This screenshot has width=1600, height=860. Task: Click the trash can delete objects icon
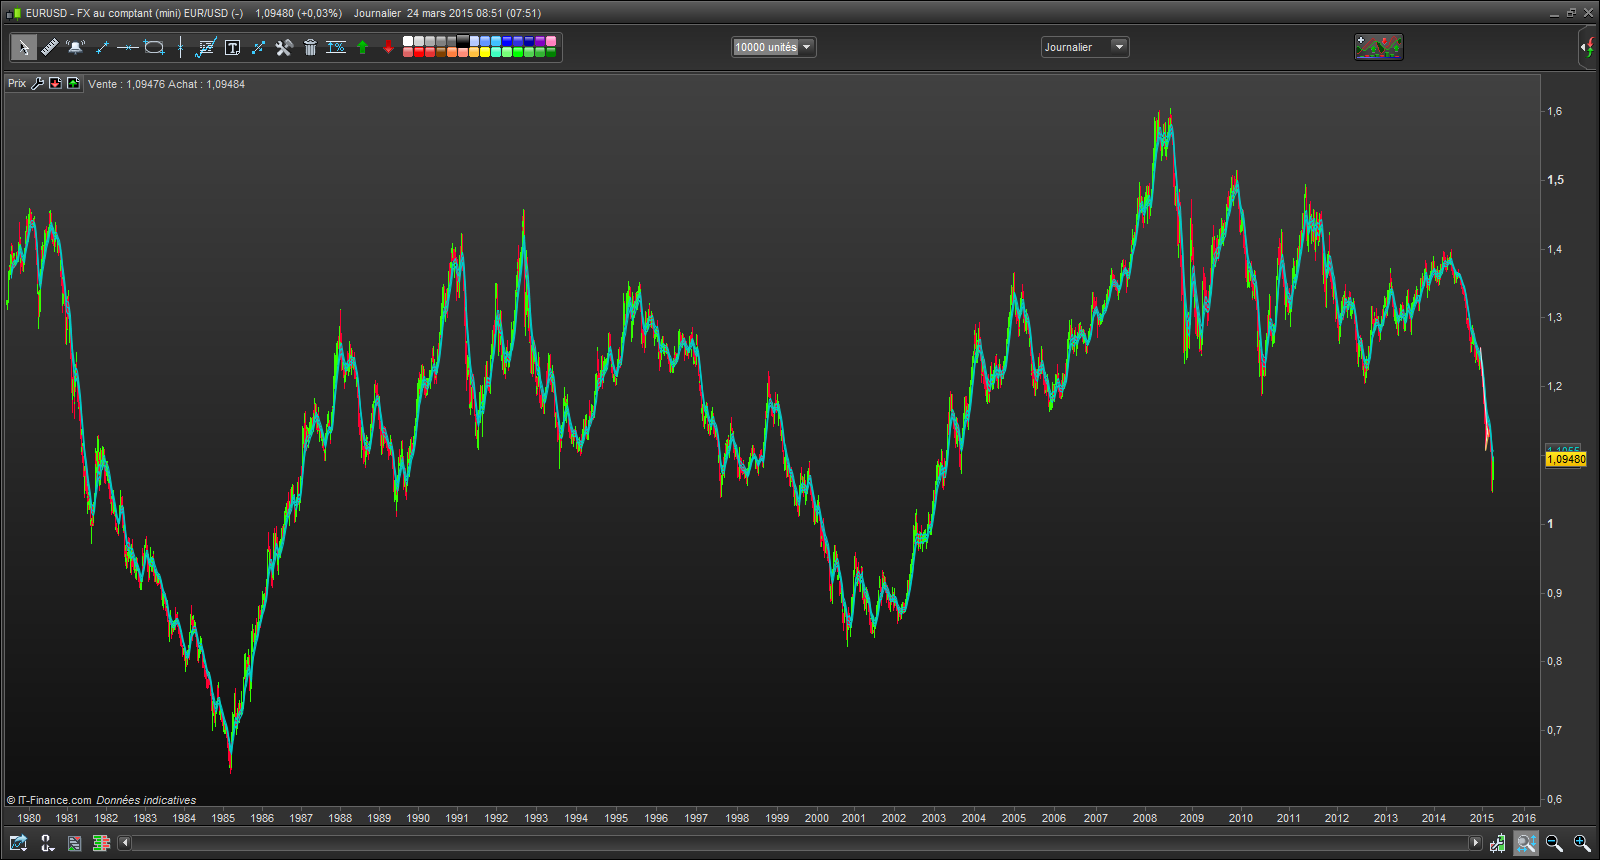tap(310, 47)
